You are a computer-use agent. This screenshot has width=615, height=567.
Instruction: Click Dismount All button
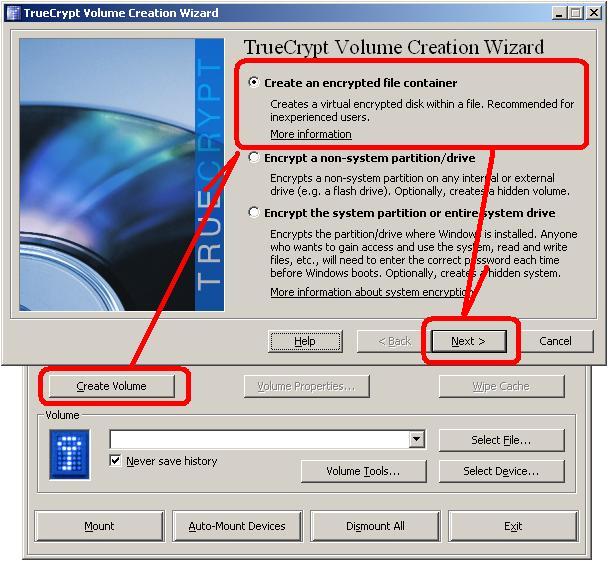pyautogui.click(x=375, y=526)
